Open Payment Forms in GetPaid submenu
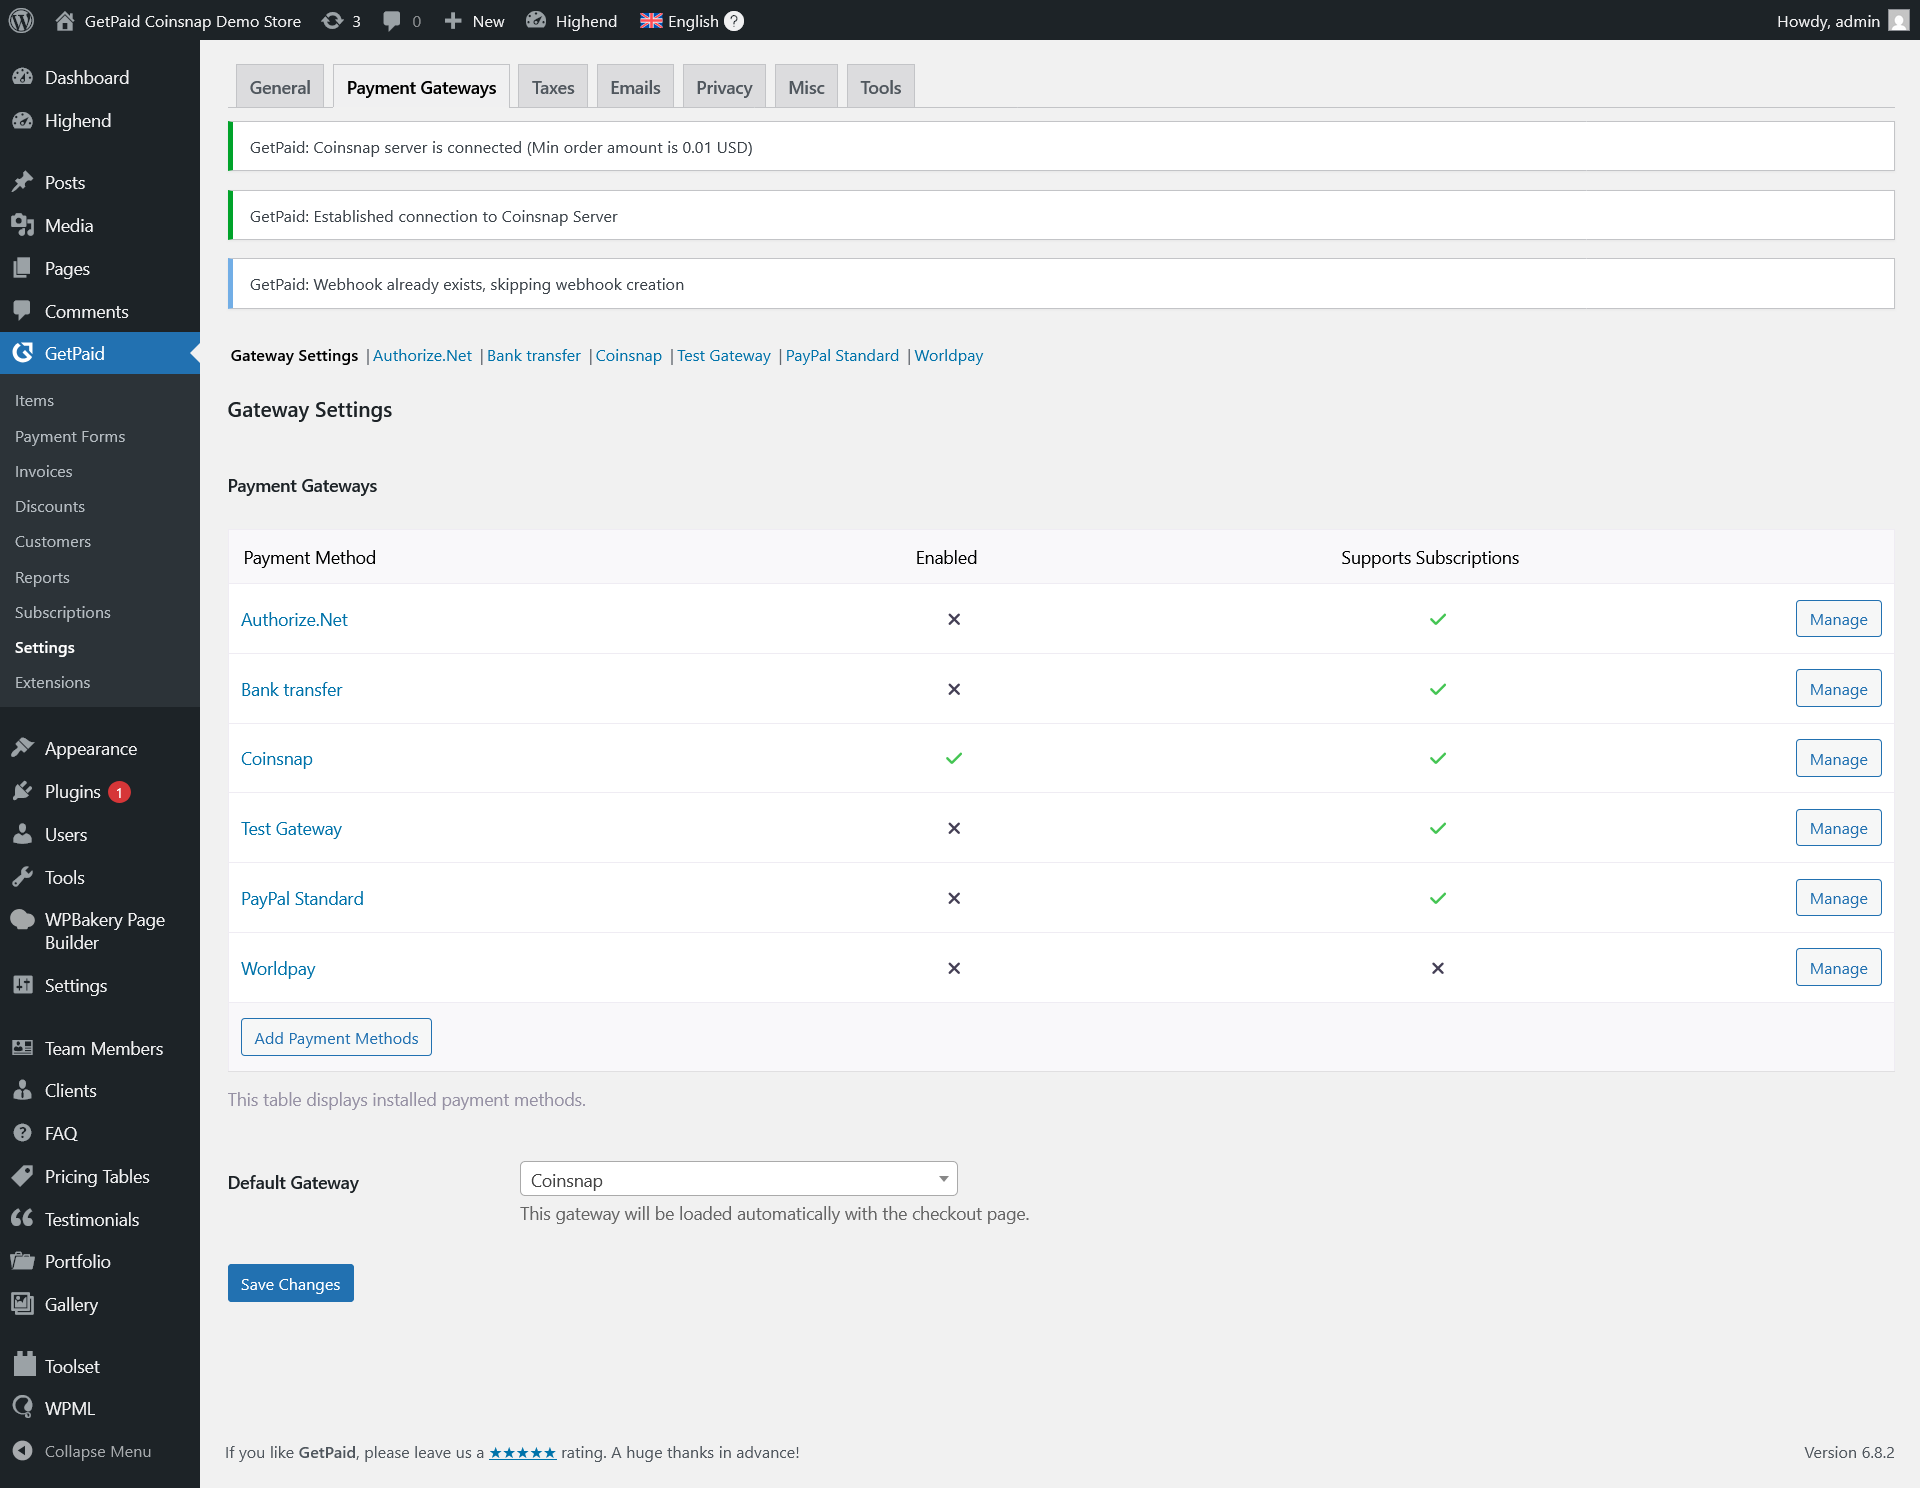Viewport: 1920px width, 1488px height. [x=70, y=436]
